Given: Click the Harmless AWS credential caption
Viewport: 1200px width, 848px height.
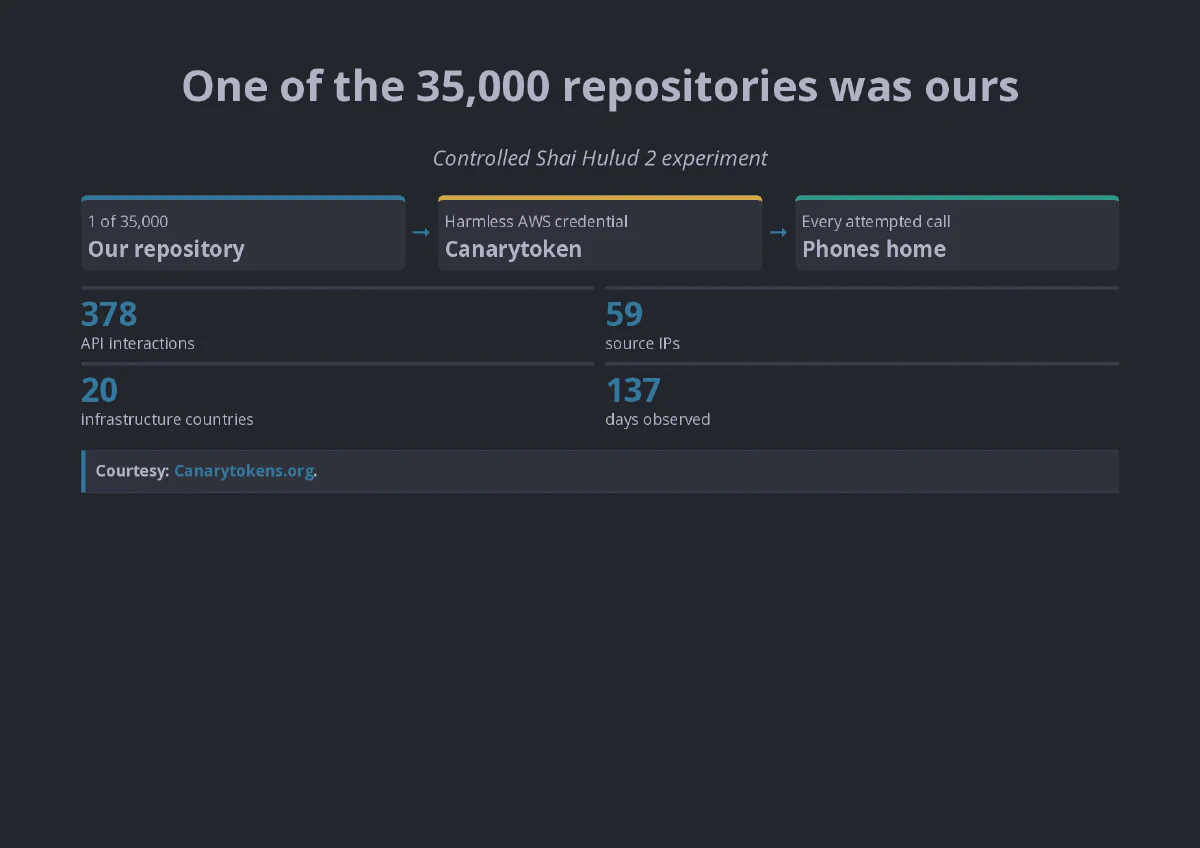Looking at the screenshot, I should coord(536,221).
